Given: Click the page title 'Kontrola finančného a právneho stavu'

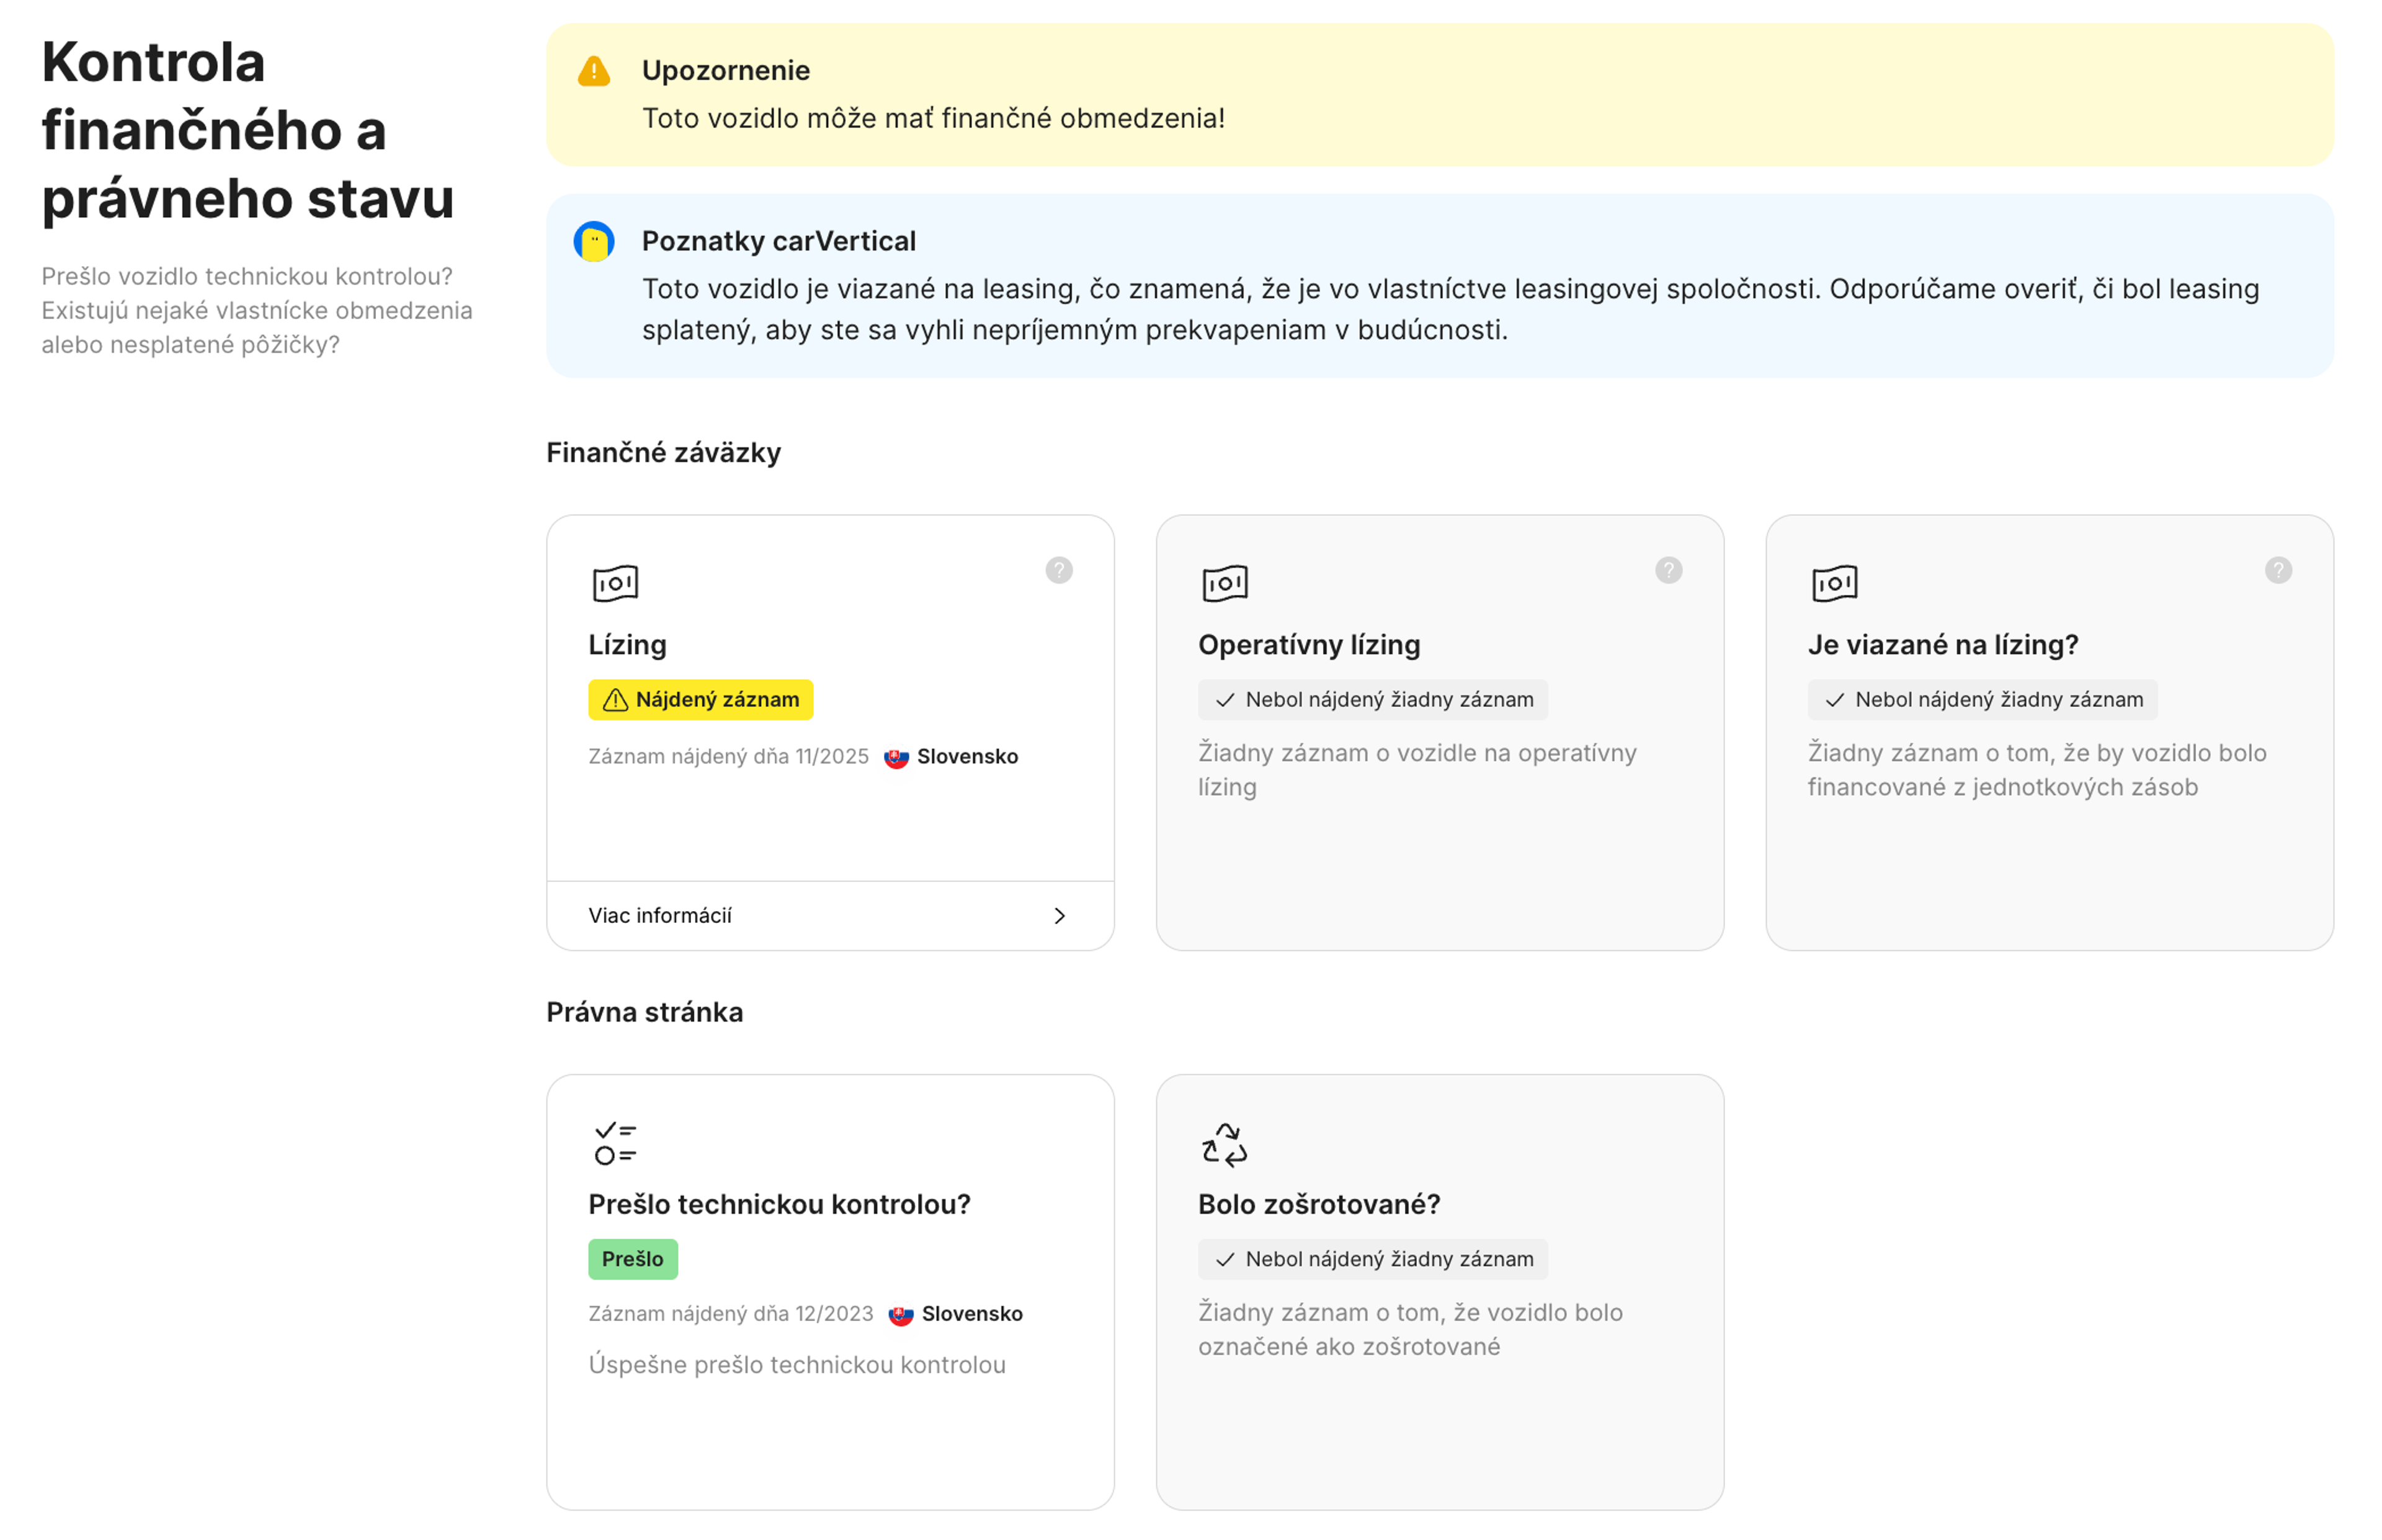Looking at the screenshot, I should (x=248, y=130).
